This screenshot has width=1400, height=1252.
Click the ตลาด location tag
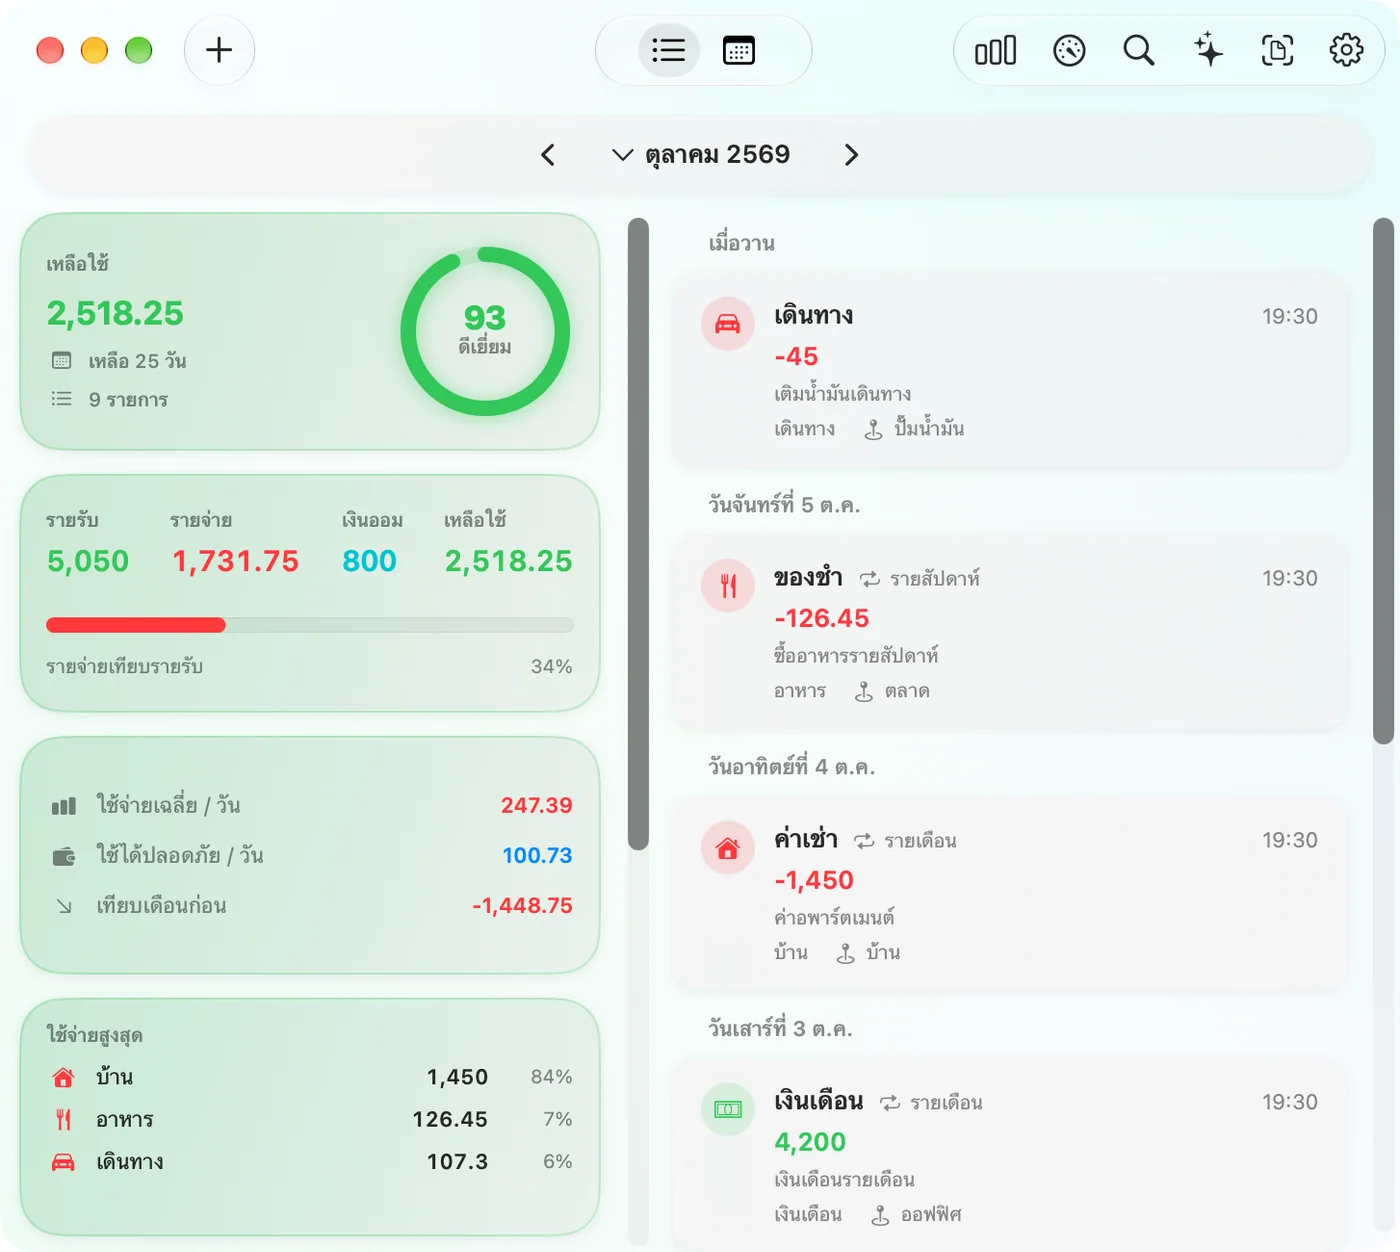coord(892,691)
